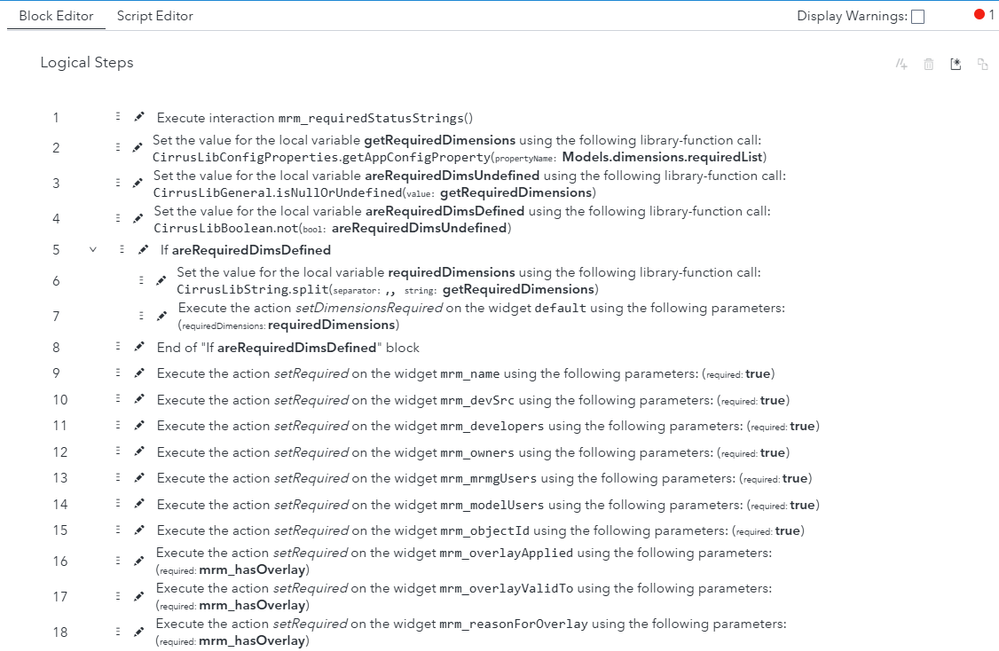Screen dimensions: 999x651
Task: Enable the Display Warnings checkbox
Action: 917,17
